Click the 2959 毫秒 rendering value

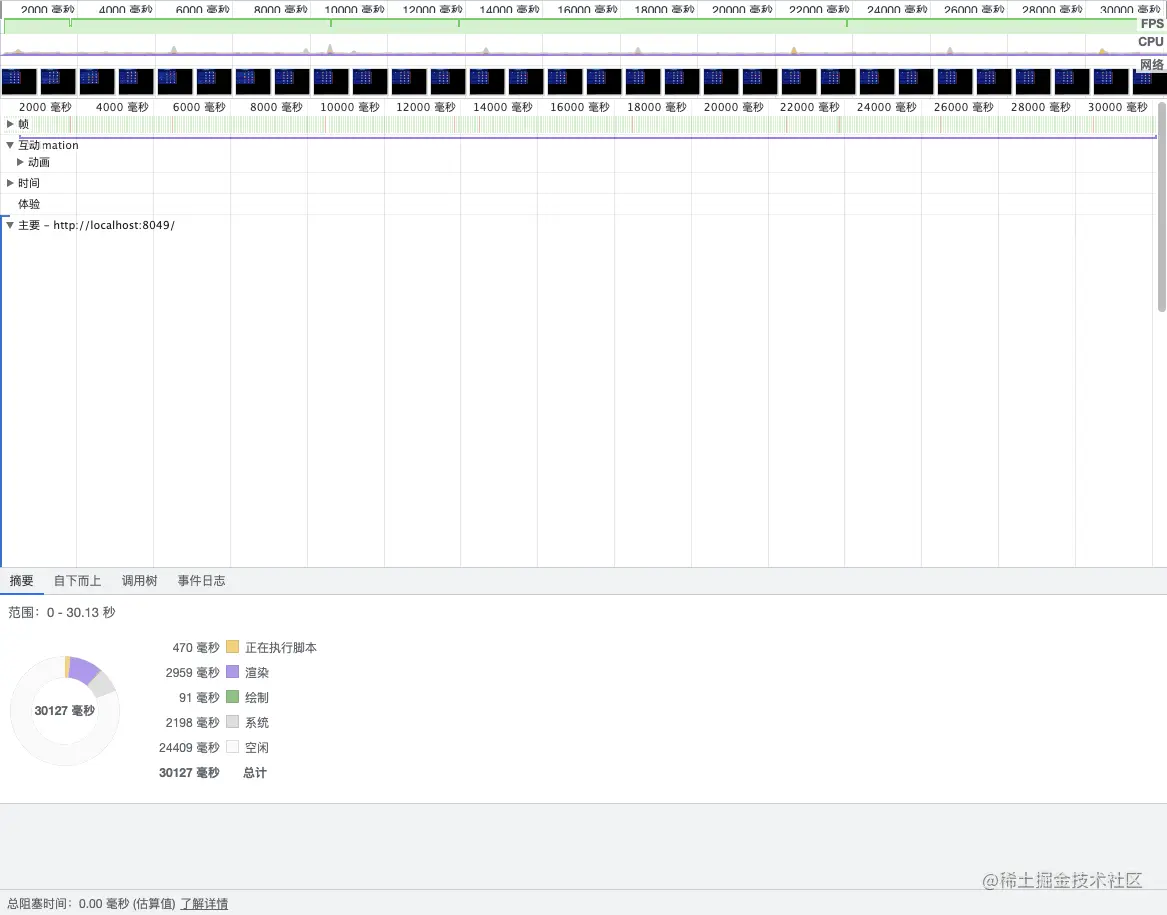coord(192,672)
